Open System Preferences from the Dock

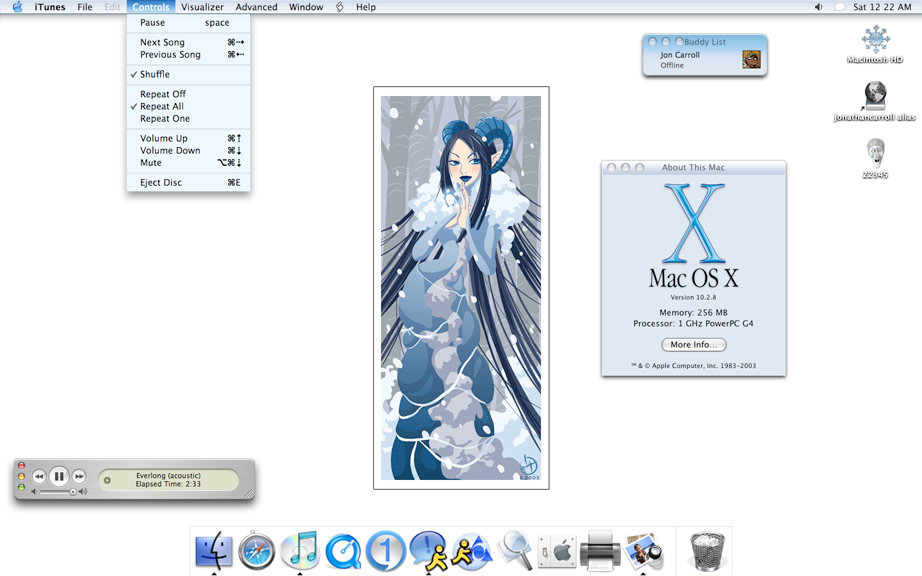(x=557, y=552)
